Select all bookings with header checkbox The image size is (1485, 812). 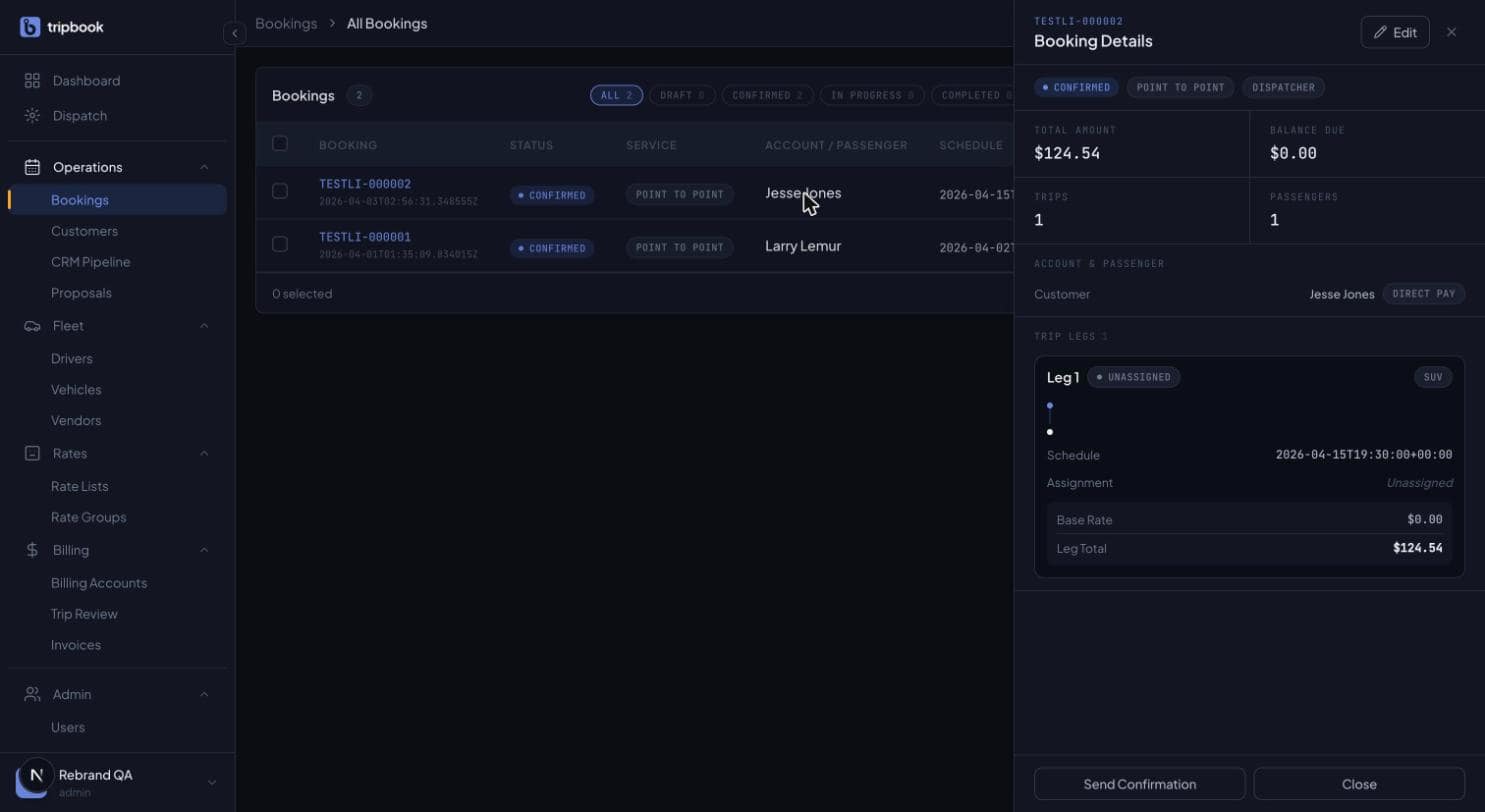coord(280,144)
